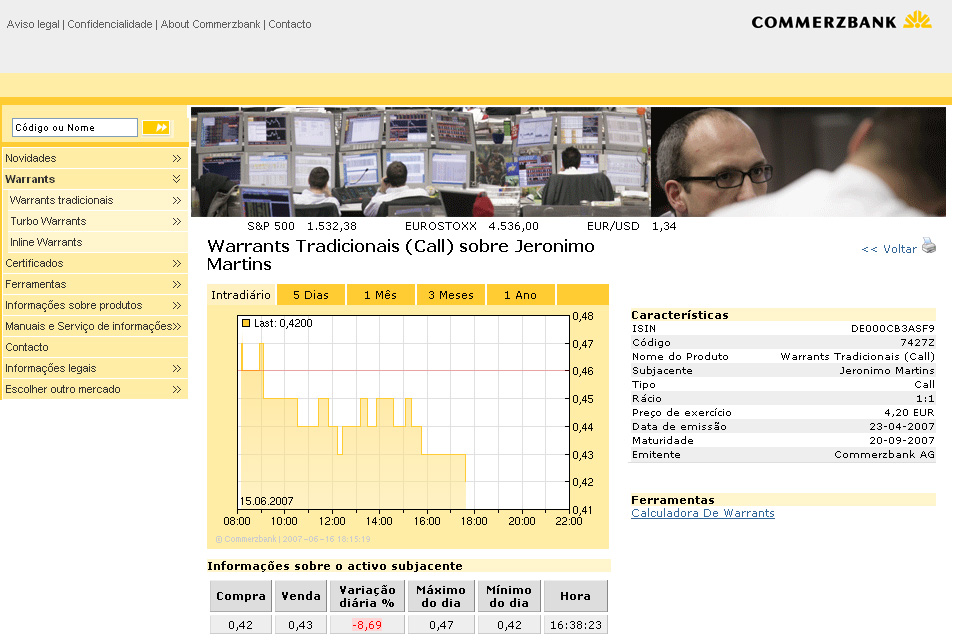953x644 pixels.
Task: Switch to the 1 Mês chart tab
Action: tap(380, 295)
